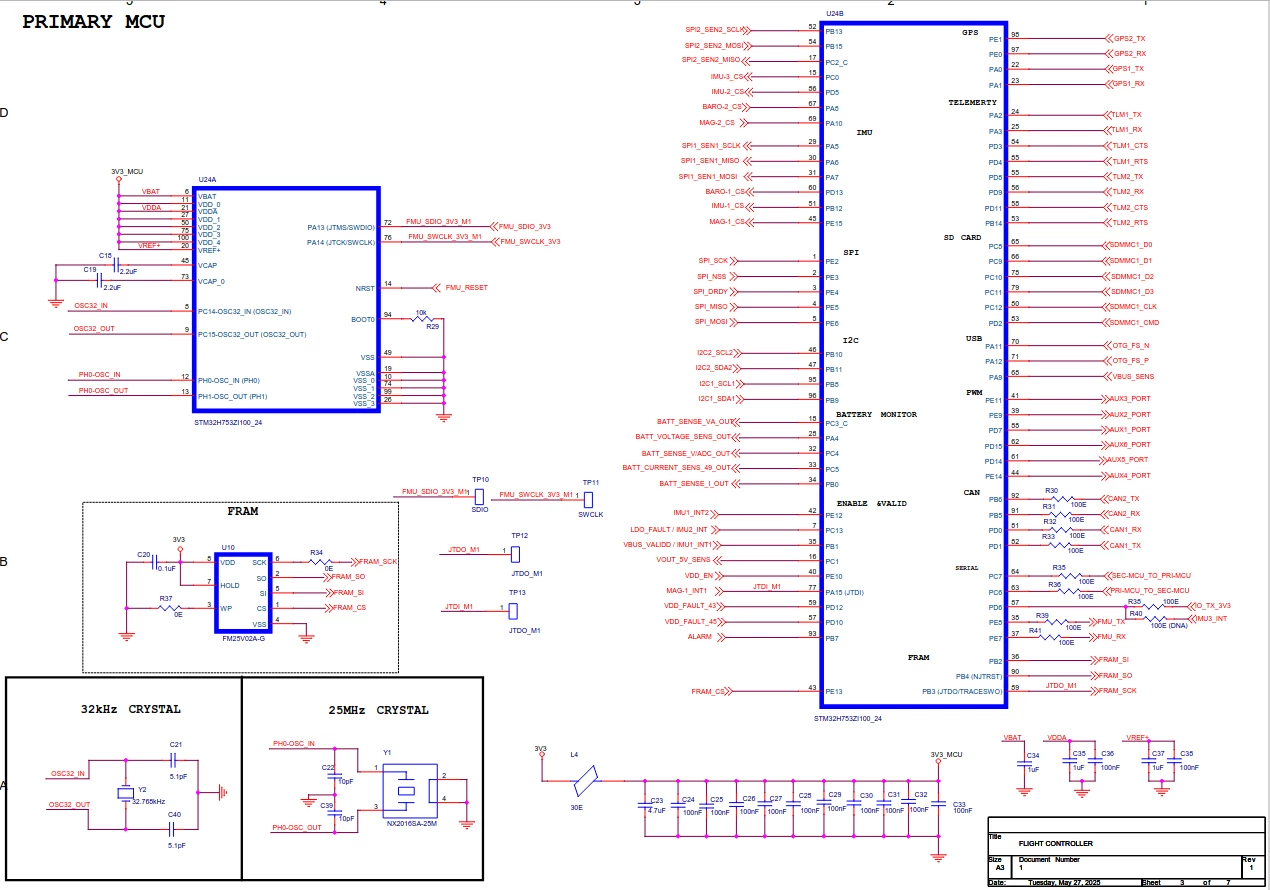Click the AUX4_PORT net label
The width and height of the screenshot is (1270, 890).
click(x=1131, y=475)
